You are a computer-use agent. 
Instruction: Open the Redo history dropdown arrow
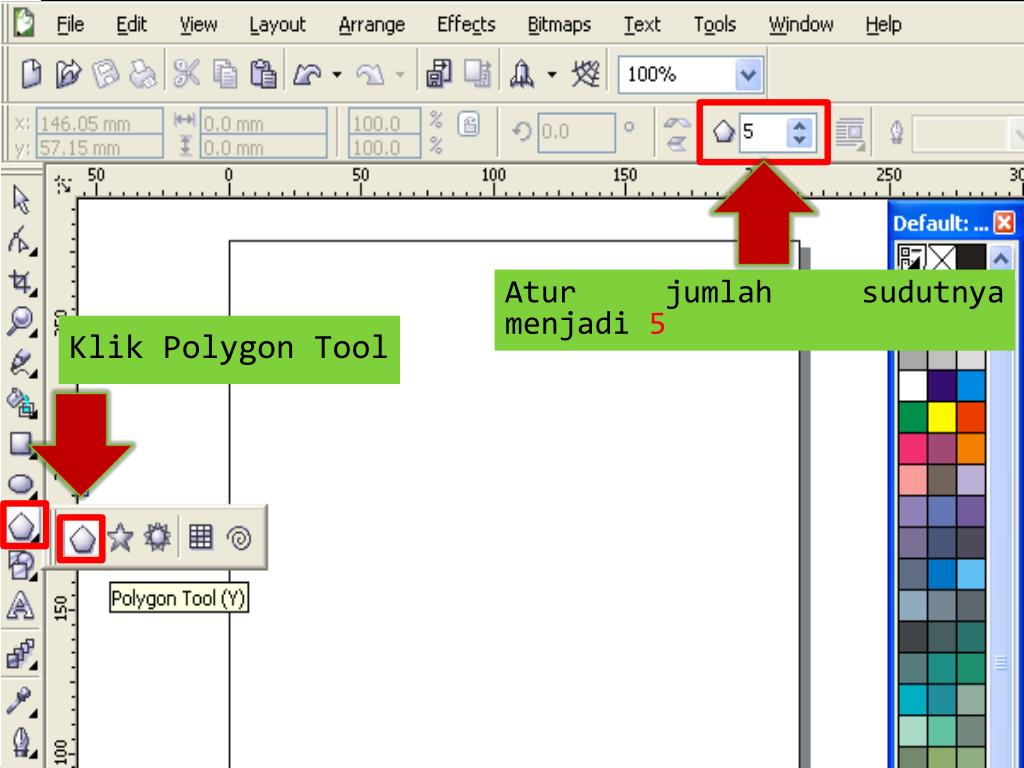[400, 74]
